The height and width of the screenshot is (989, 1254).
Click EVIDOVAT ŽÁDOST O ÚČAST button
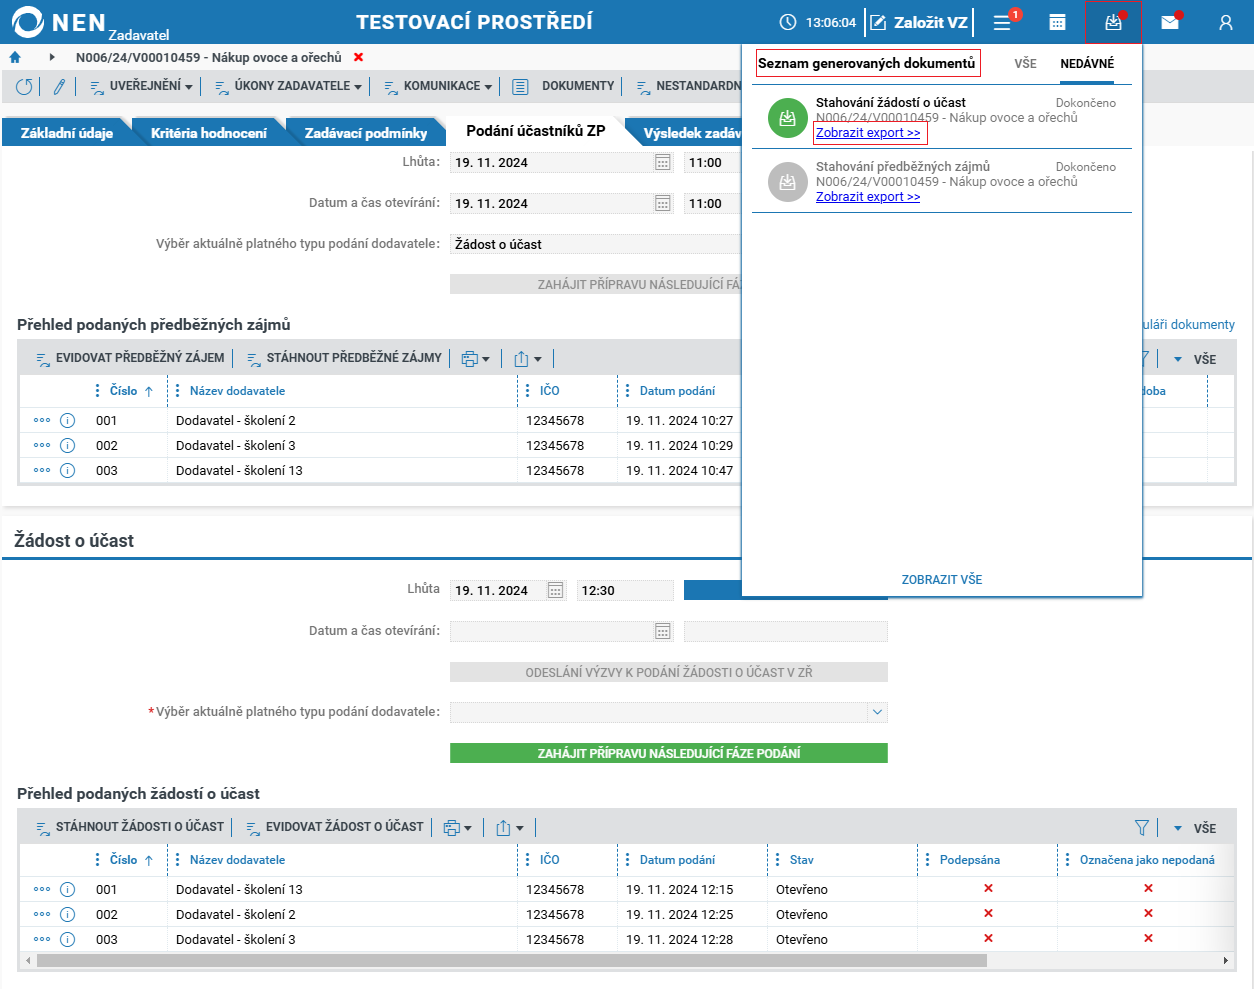click(335, 827)
